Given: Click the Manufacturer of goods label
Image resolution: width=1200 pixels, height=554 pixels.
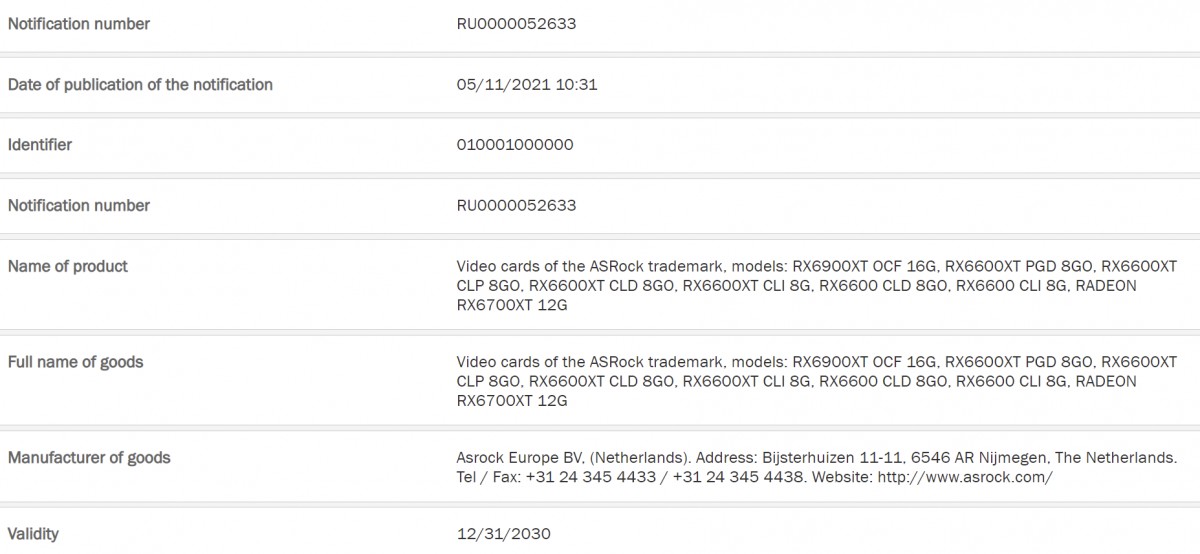Looking at the screenshot, I should (89, 458).
